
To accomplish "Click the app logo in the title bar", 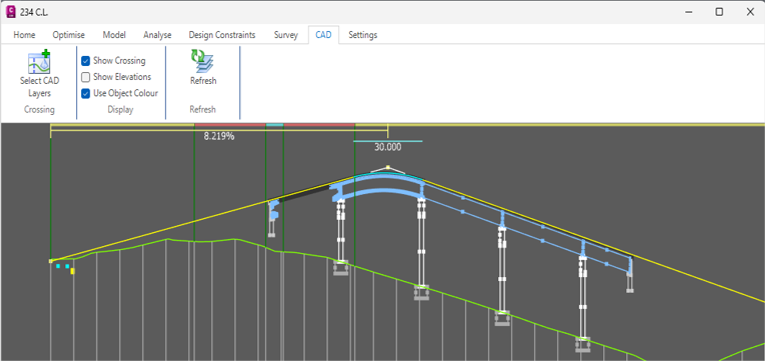I will [x=10, y=12].
